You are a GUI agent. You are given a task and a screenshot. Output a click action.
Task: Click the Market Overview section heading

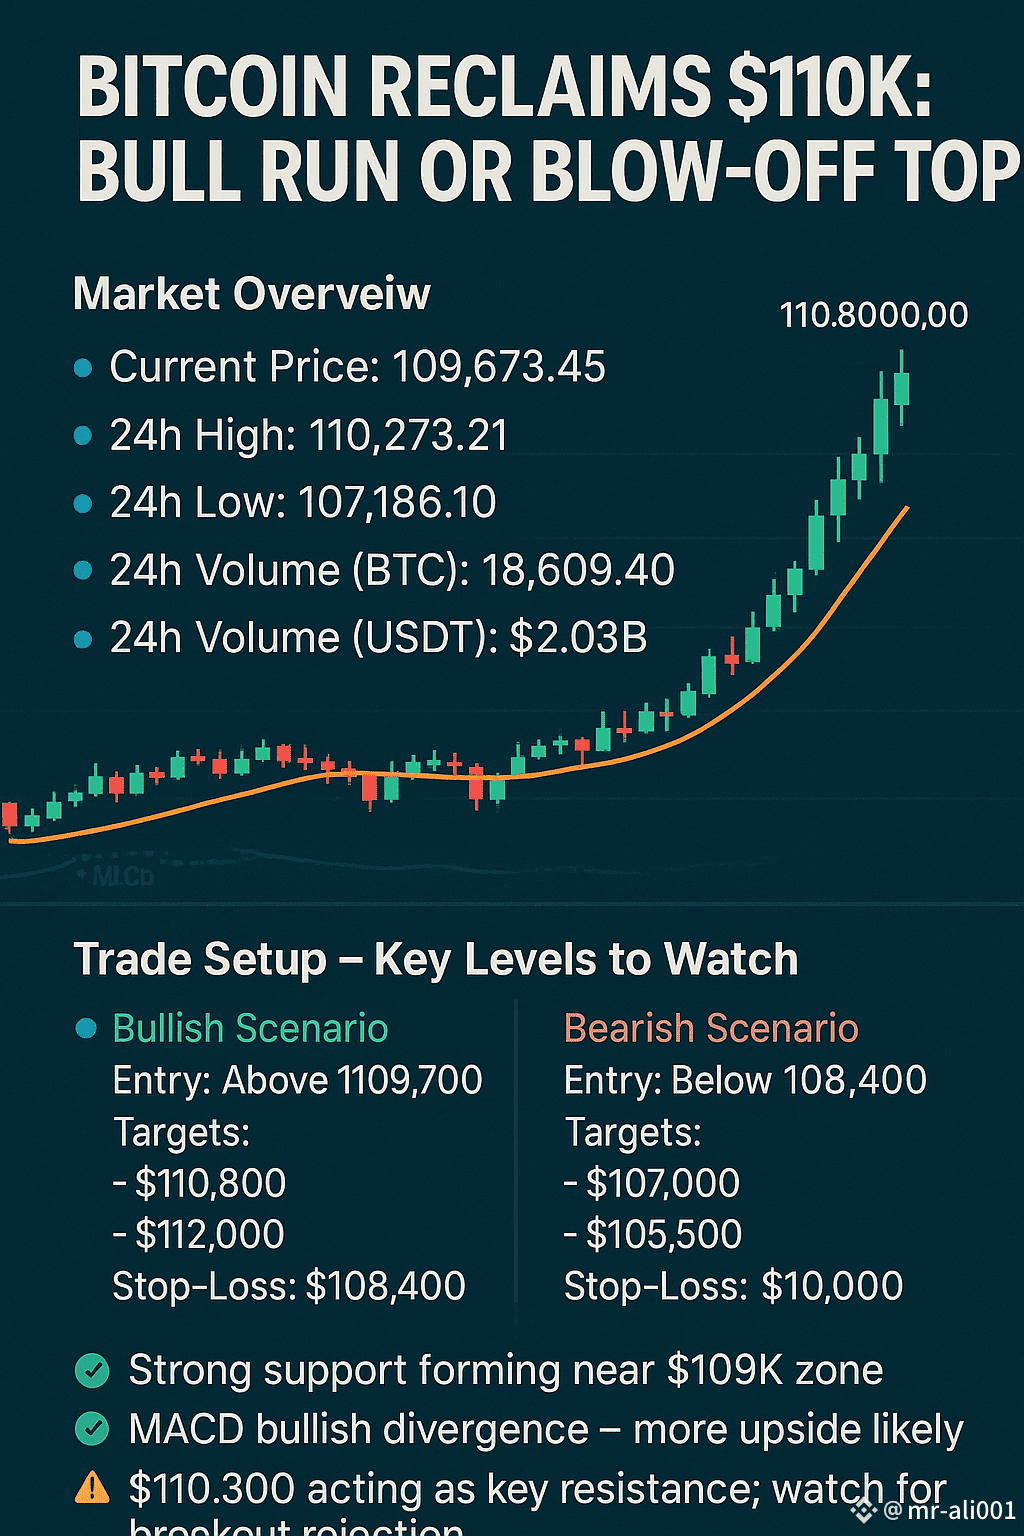click(252, 294)
